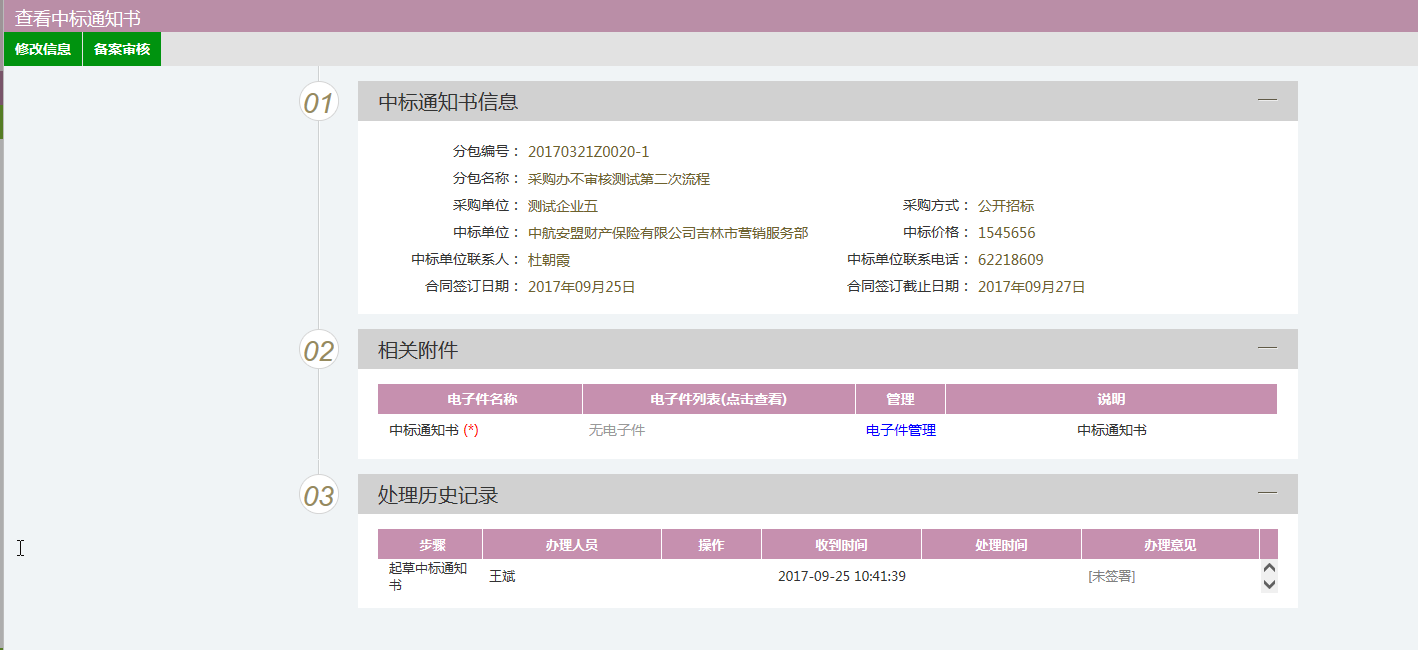Select the 收到时间 column header
Viewport: 1418px width, 650px height.
pyautogui.click(x=841, y=545)
